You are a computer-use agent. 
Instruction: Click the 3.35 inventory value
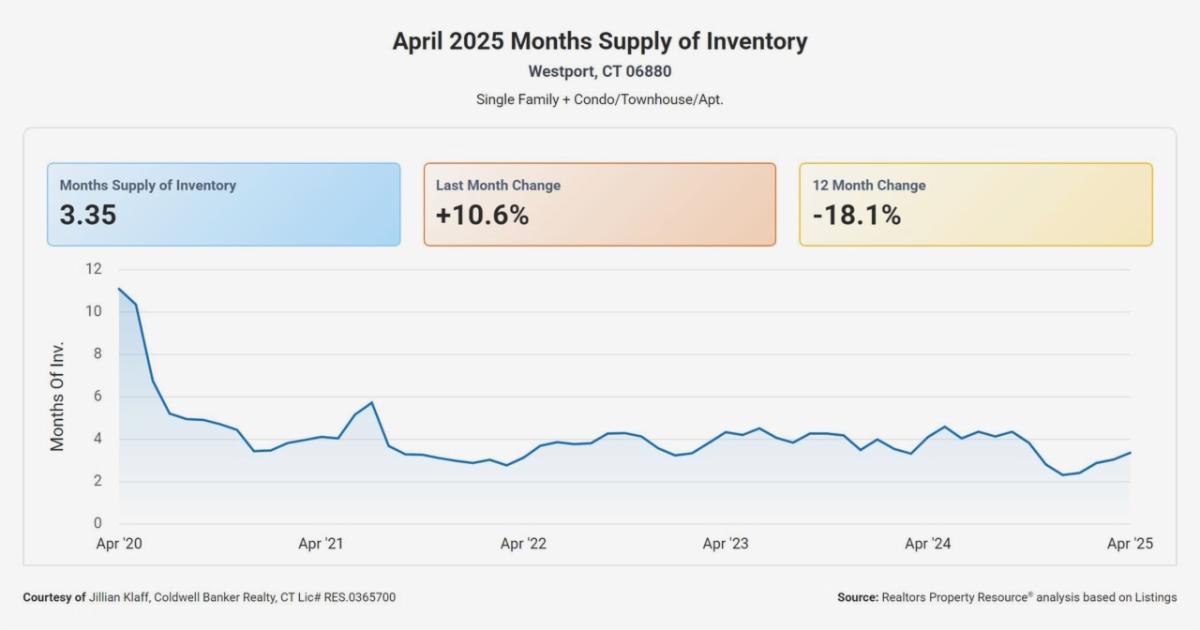[x=88, y=215]
